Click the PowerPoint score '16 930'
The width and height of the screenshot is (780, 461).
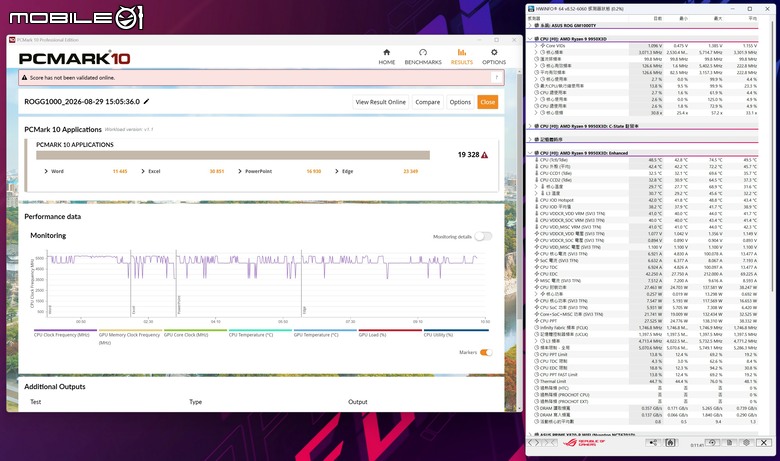(x=313, y=171)
